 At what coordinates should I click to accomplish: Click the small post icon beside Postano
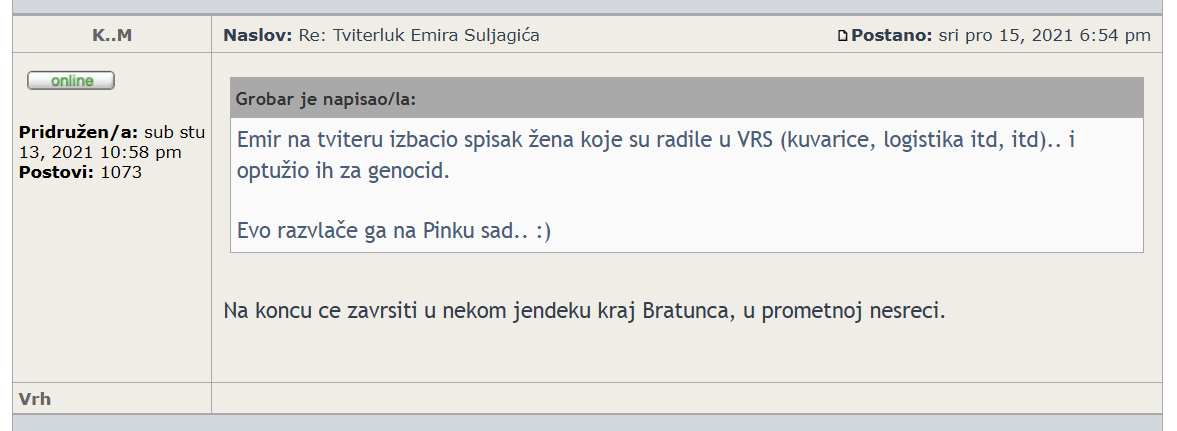(x=842, y=35)
